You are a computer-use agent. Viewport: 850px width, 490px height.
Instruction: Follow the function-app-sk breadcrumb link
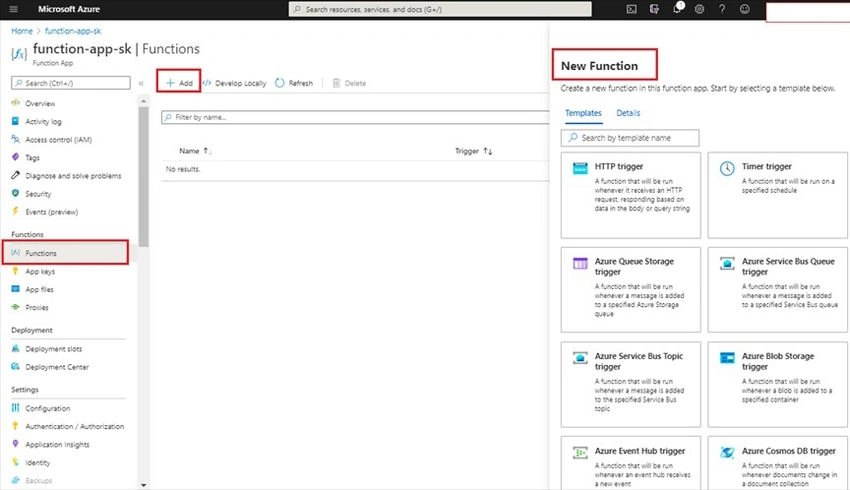[x=73, y=31]
